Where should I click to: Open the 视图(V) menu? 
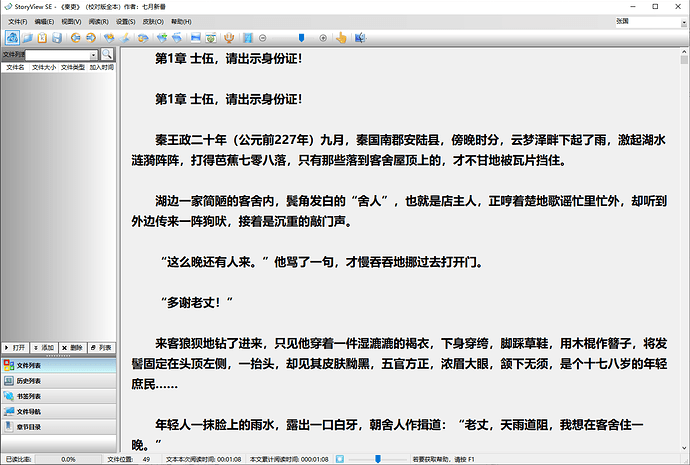click(71, 22)
